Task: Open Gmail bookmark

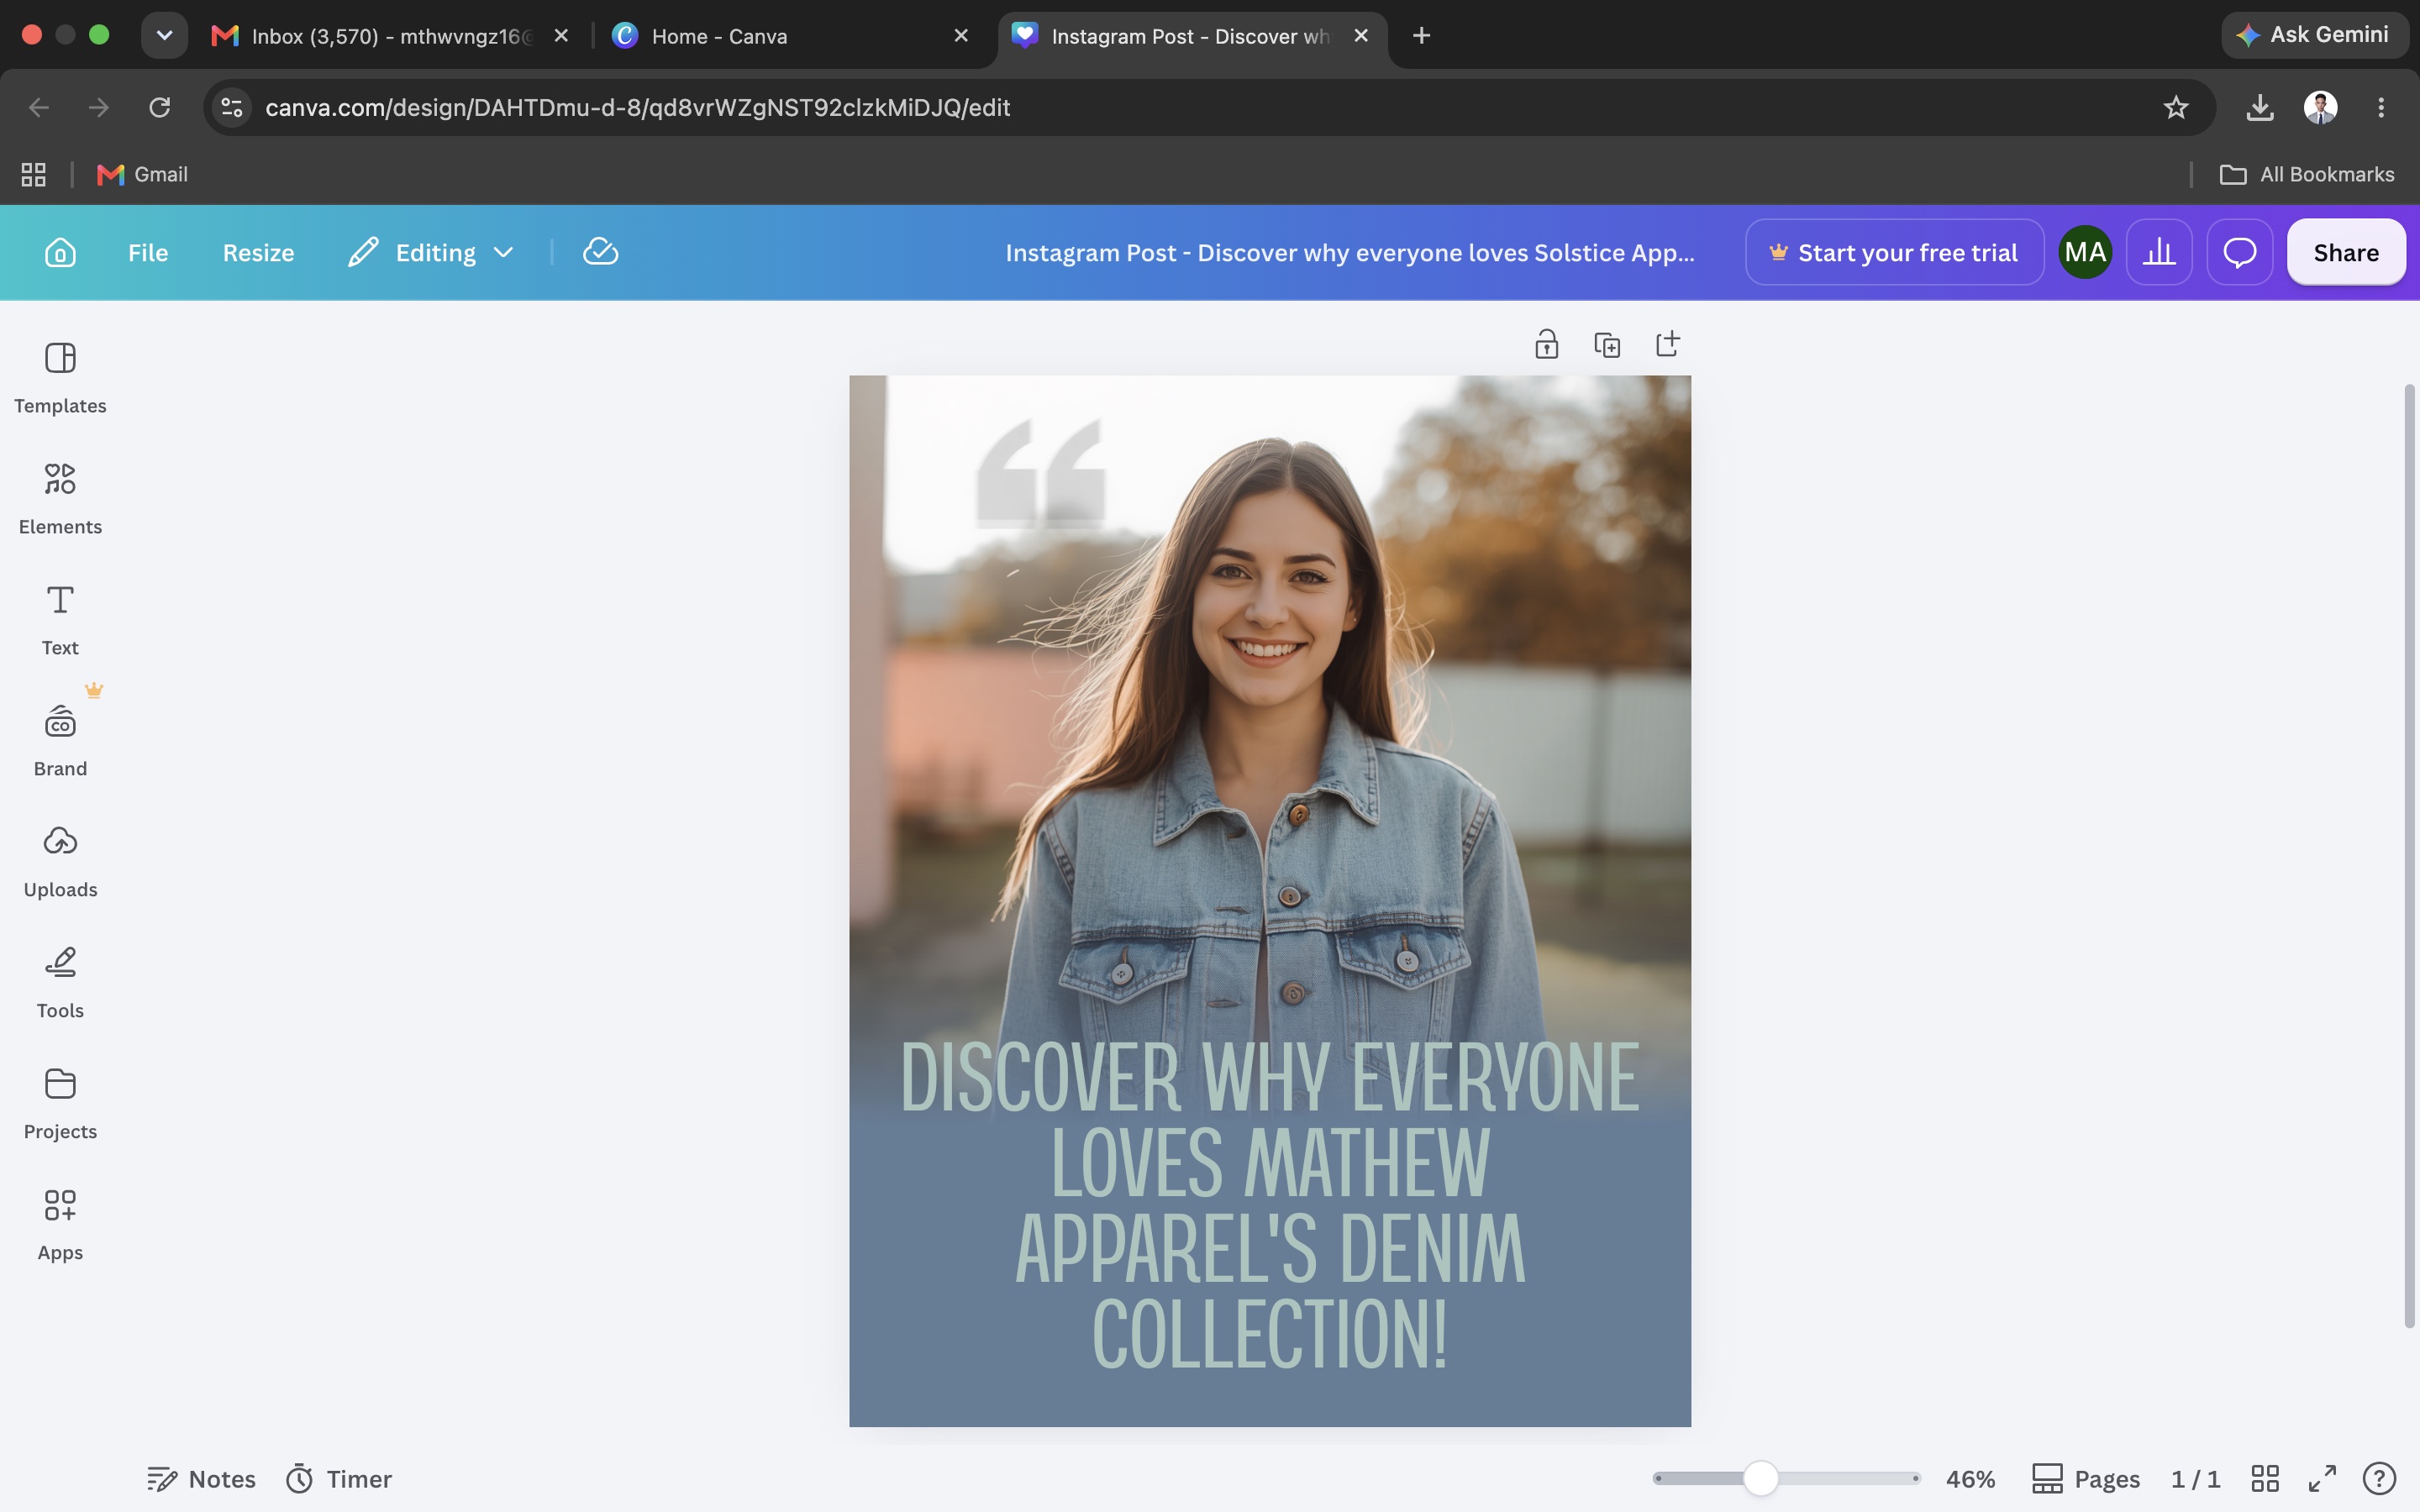Action: pyautogui.click(x=142, y=174)
